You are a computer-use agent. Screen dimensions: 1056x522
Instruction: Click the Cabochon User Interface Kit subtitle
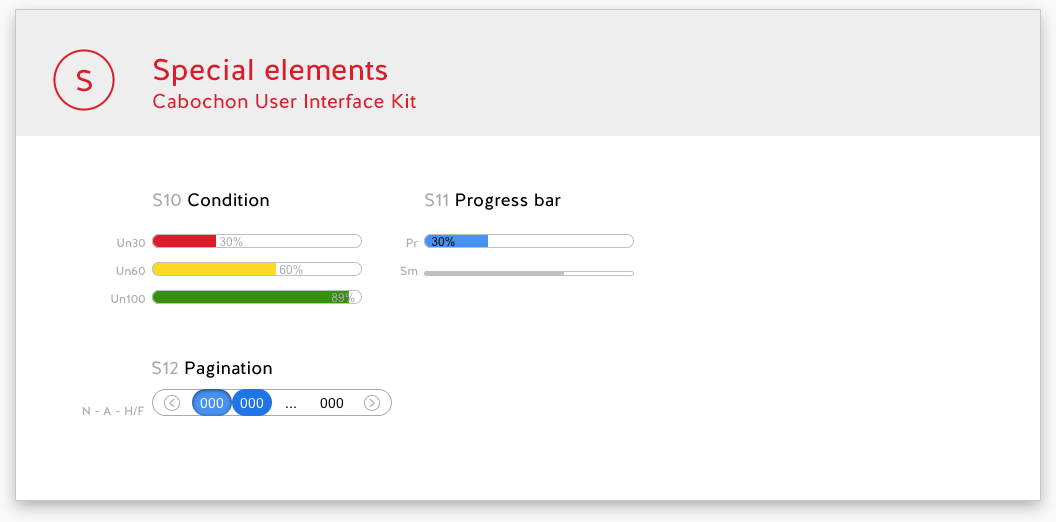pyautogui.click(x=284, y=102)
